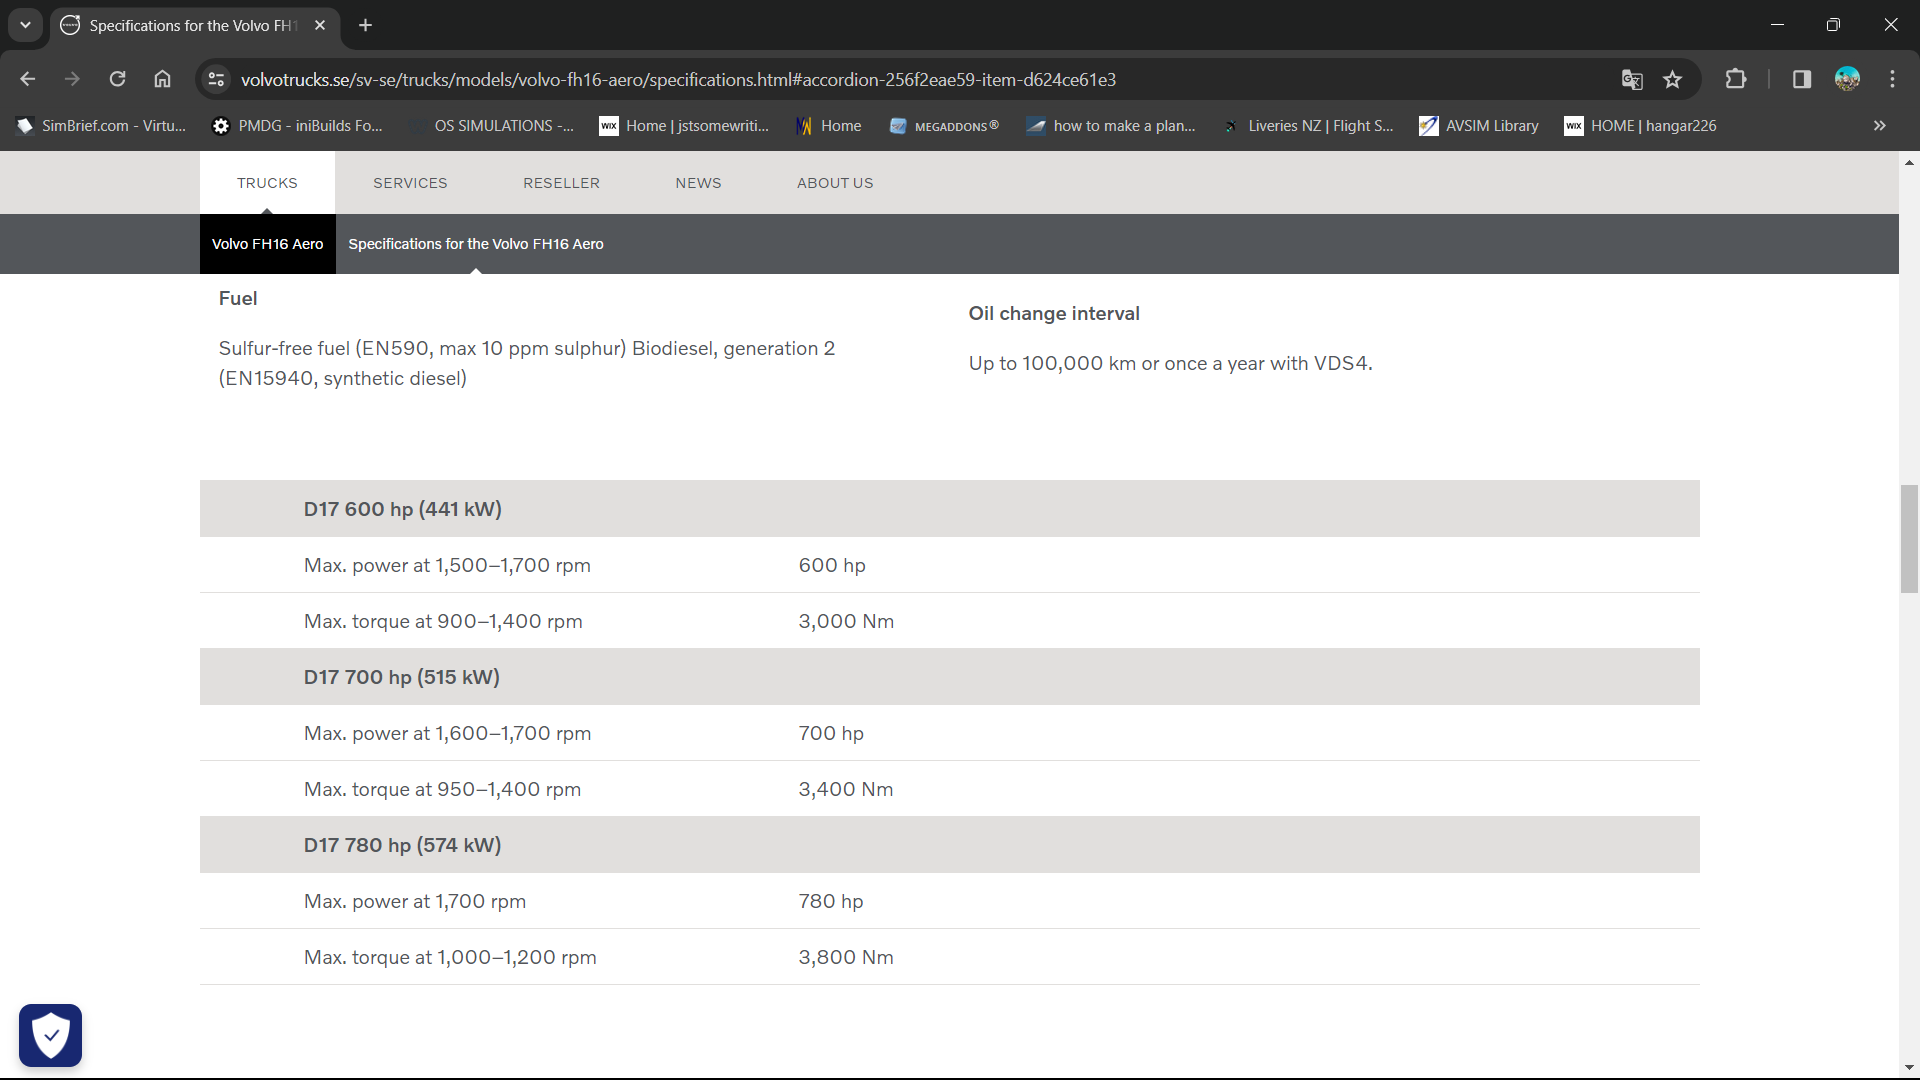Click 'Max. torque at 900–1,400 rpm' label
1920x1080 pixels.
pyautogui.click(x=443, y=621)
